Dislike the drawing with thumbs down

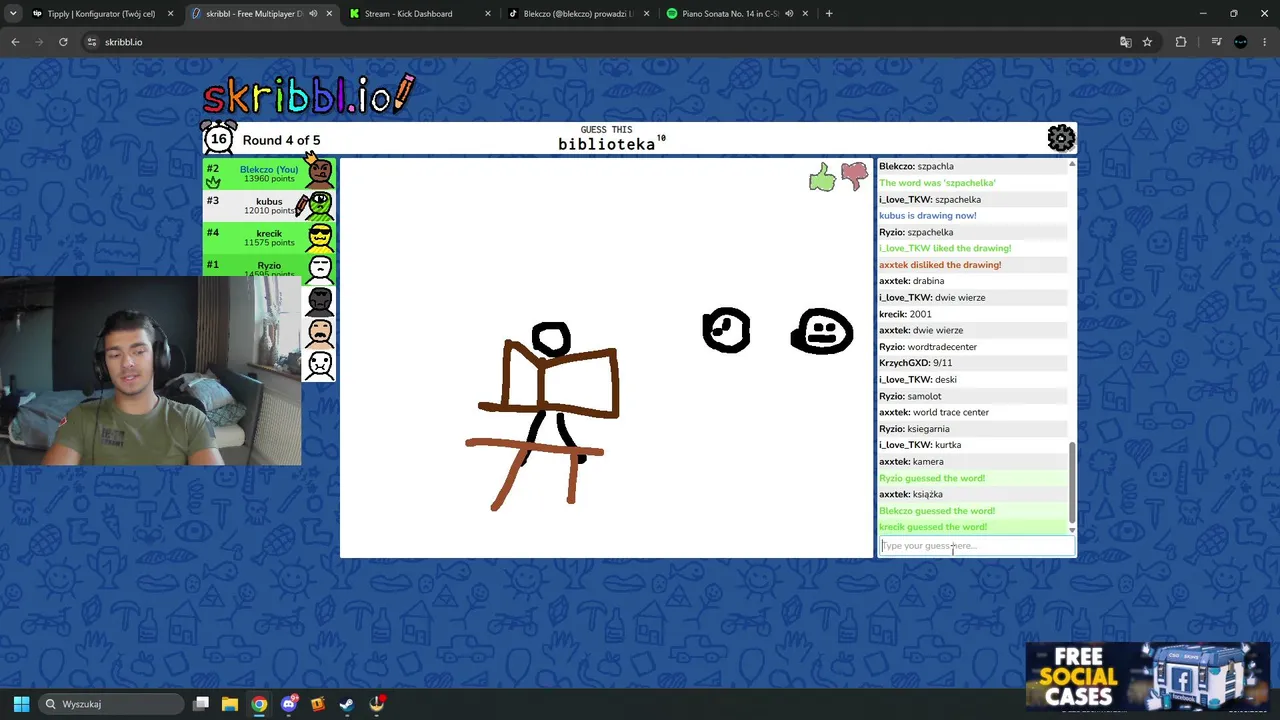(x=854, y=176)
